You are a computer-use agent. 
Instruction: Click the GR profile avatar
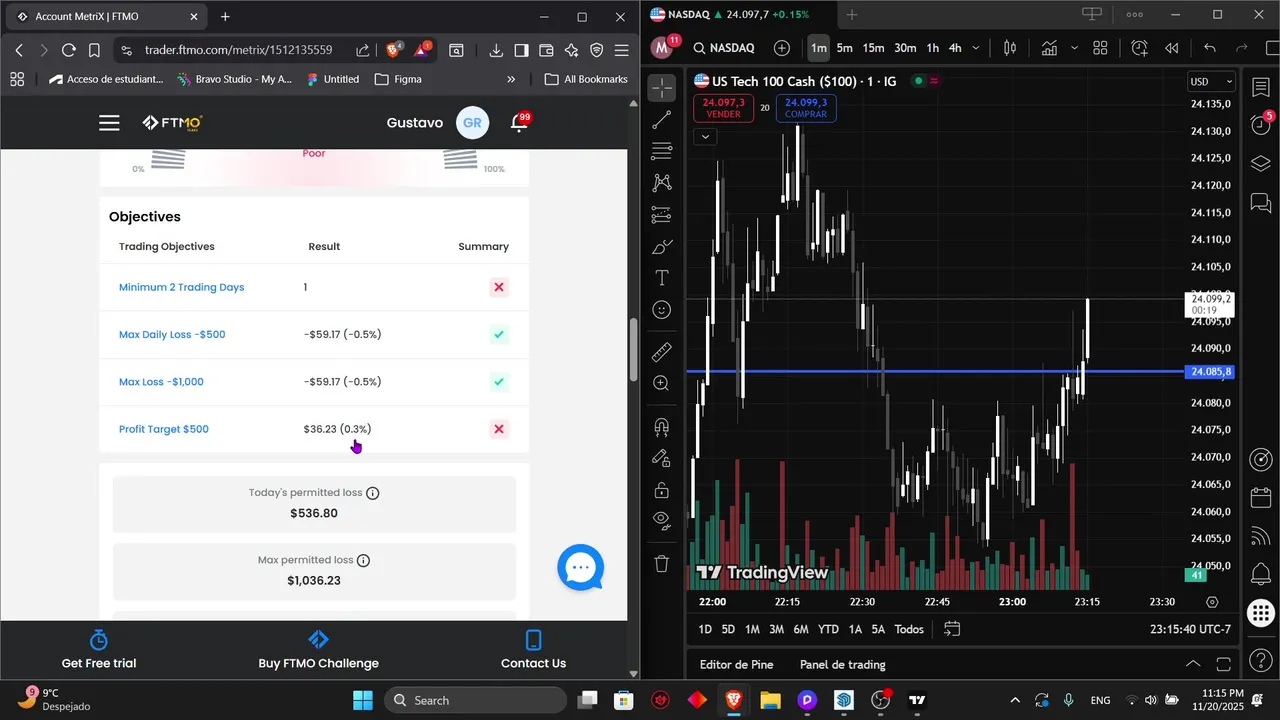(x=473, y=122)
